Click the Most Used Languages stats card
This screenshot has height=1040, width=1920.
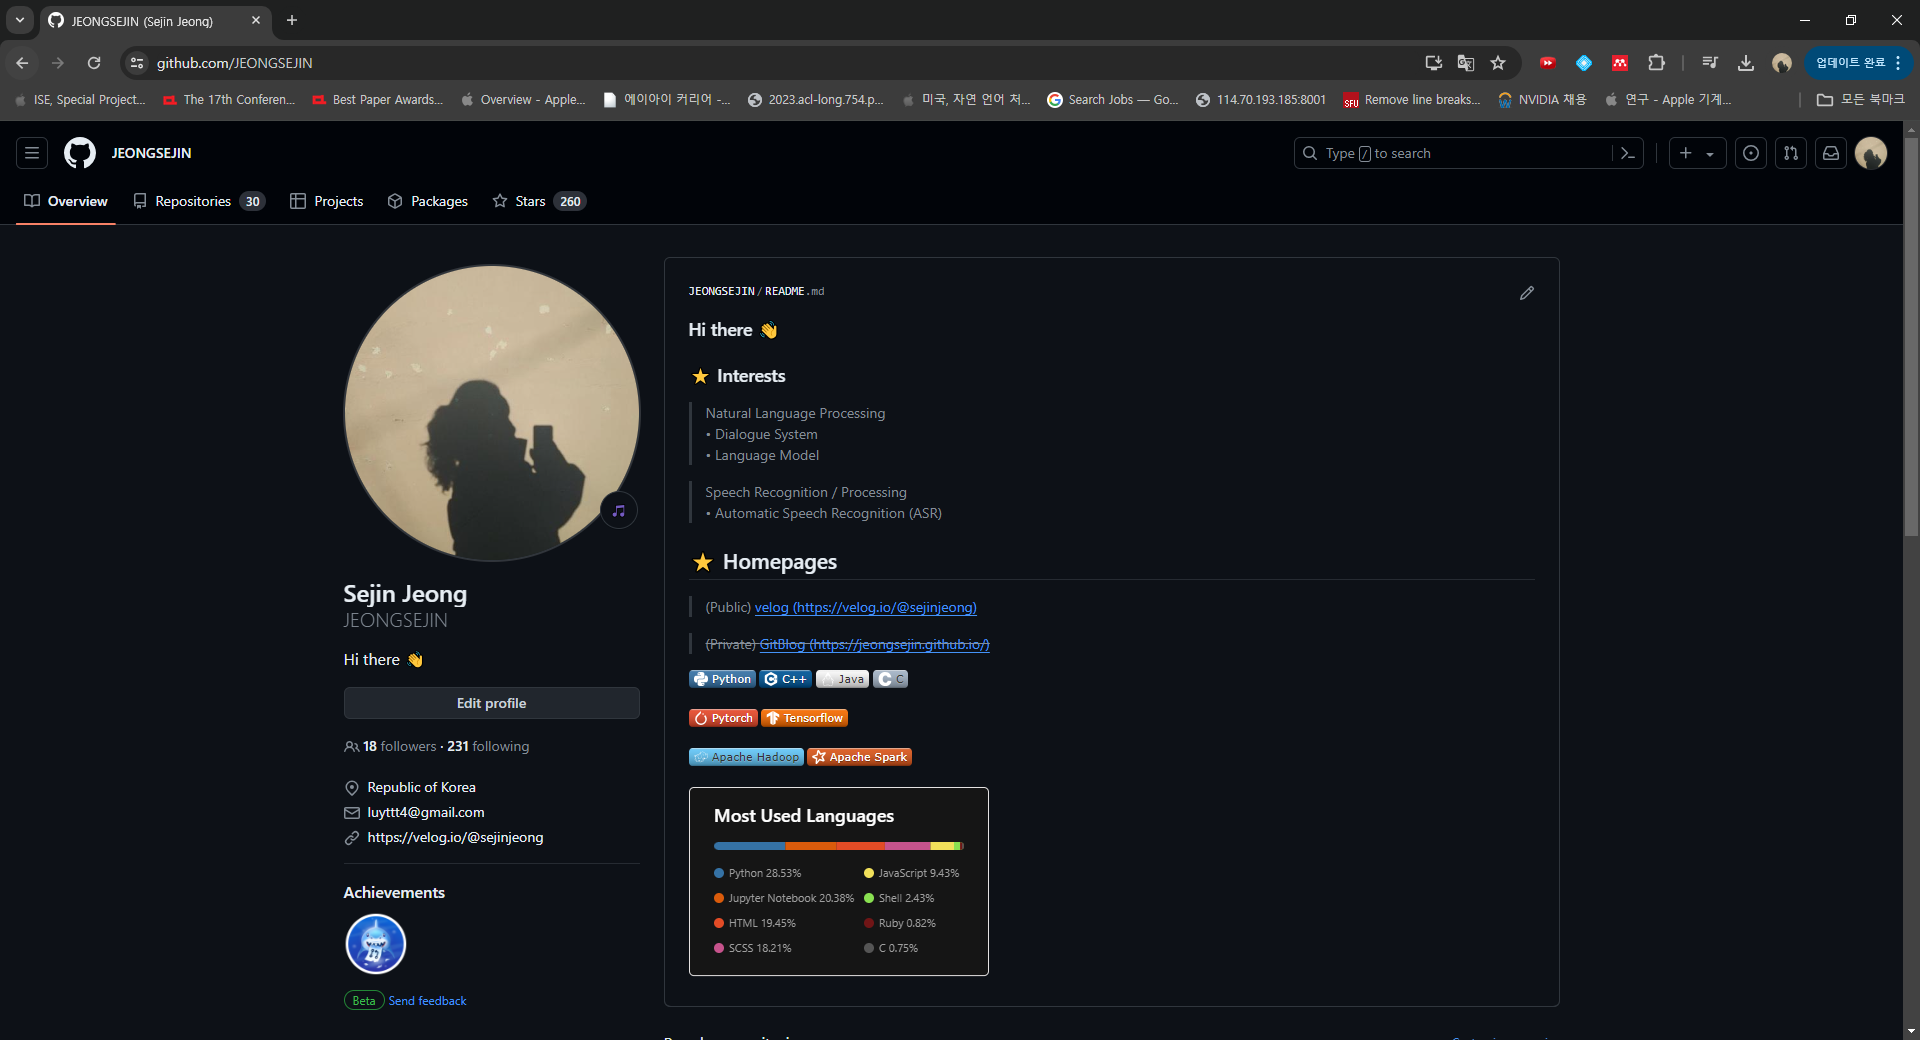click(x=839, y=881)
